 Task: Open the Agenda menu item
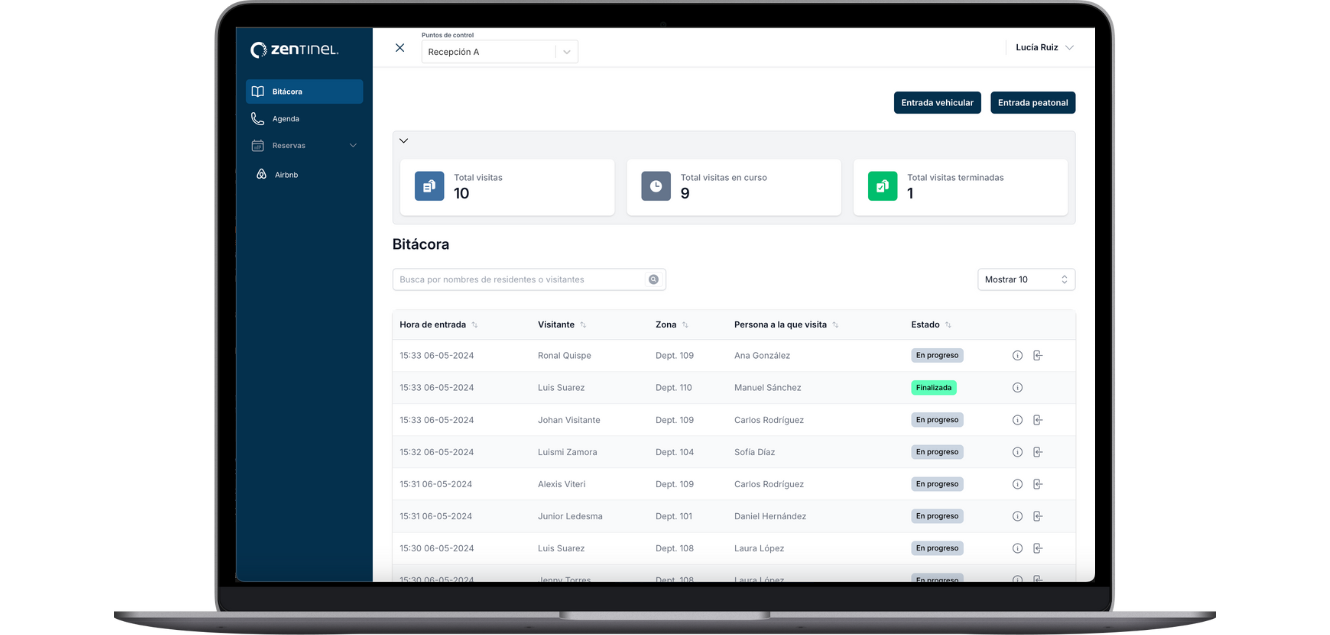(x=285, y=119)
